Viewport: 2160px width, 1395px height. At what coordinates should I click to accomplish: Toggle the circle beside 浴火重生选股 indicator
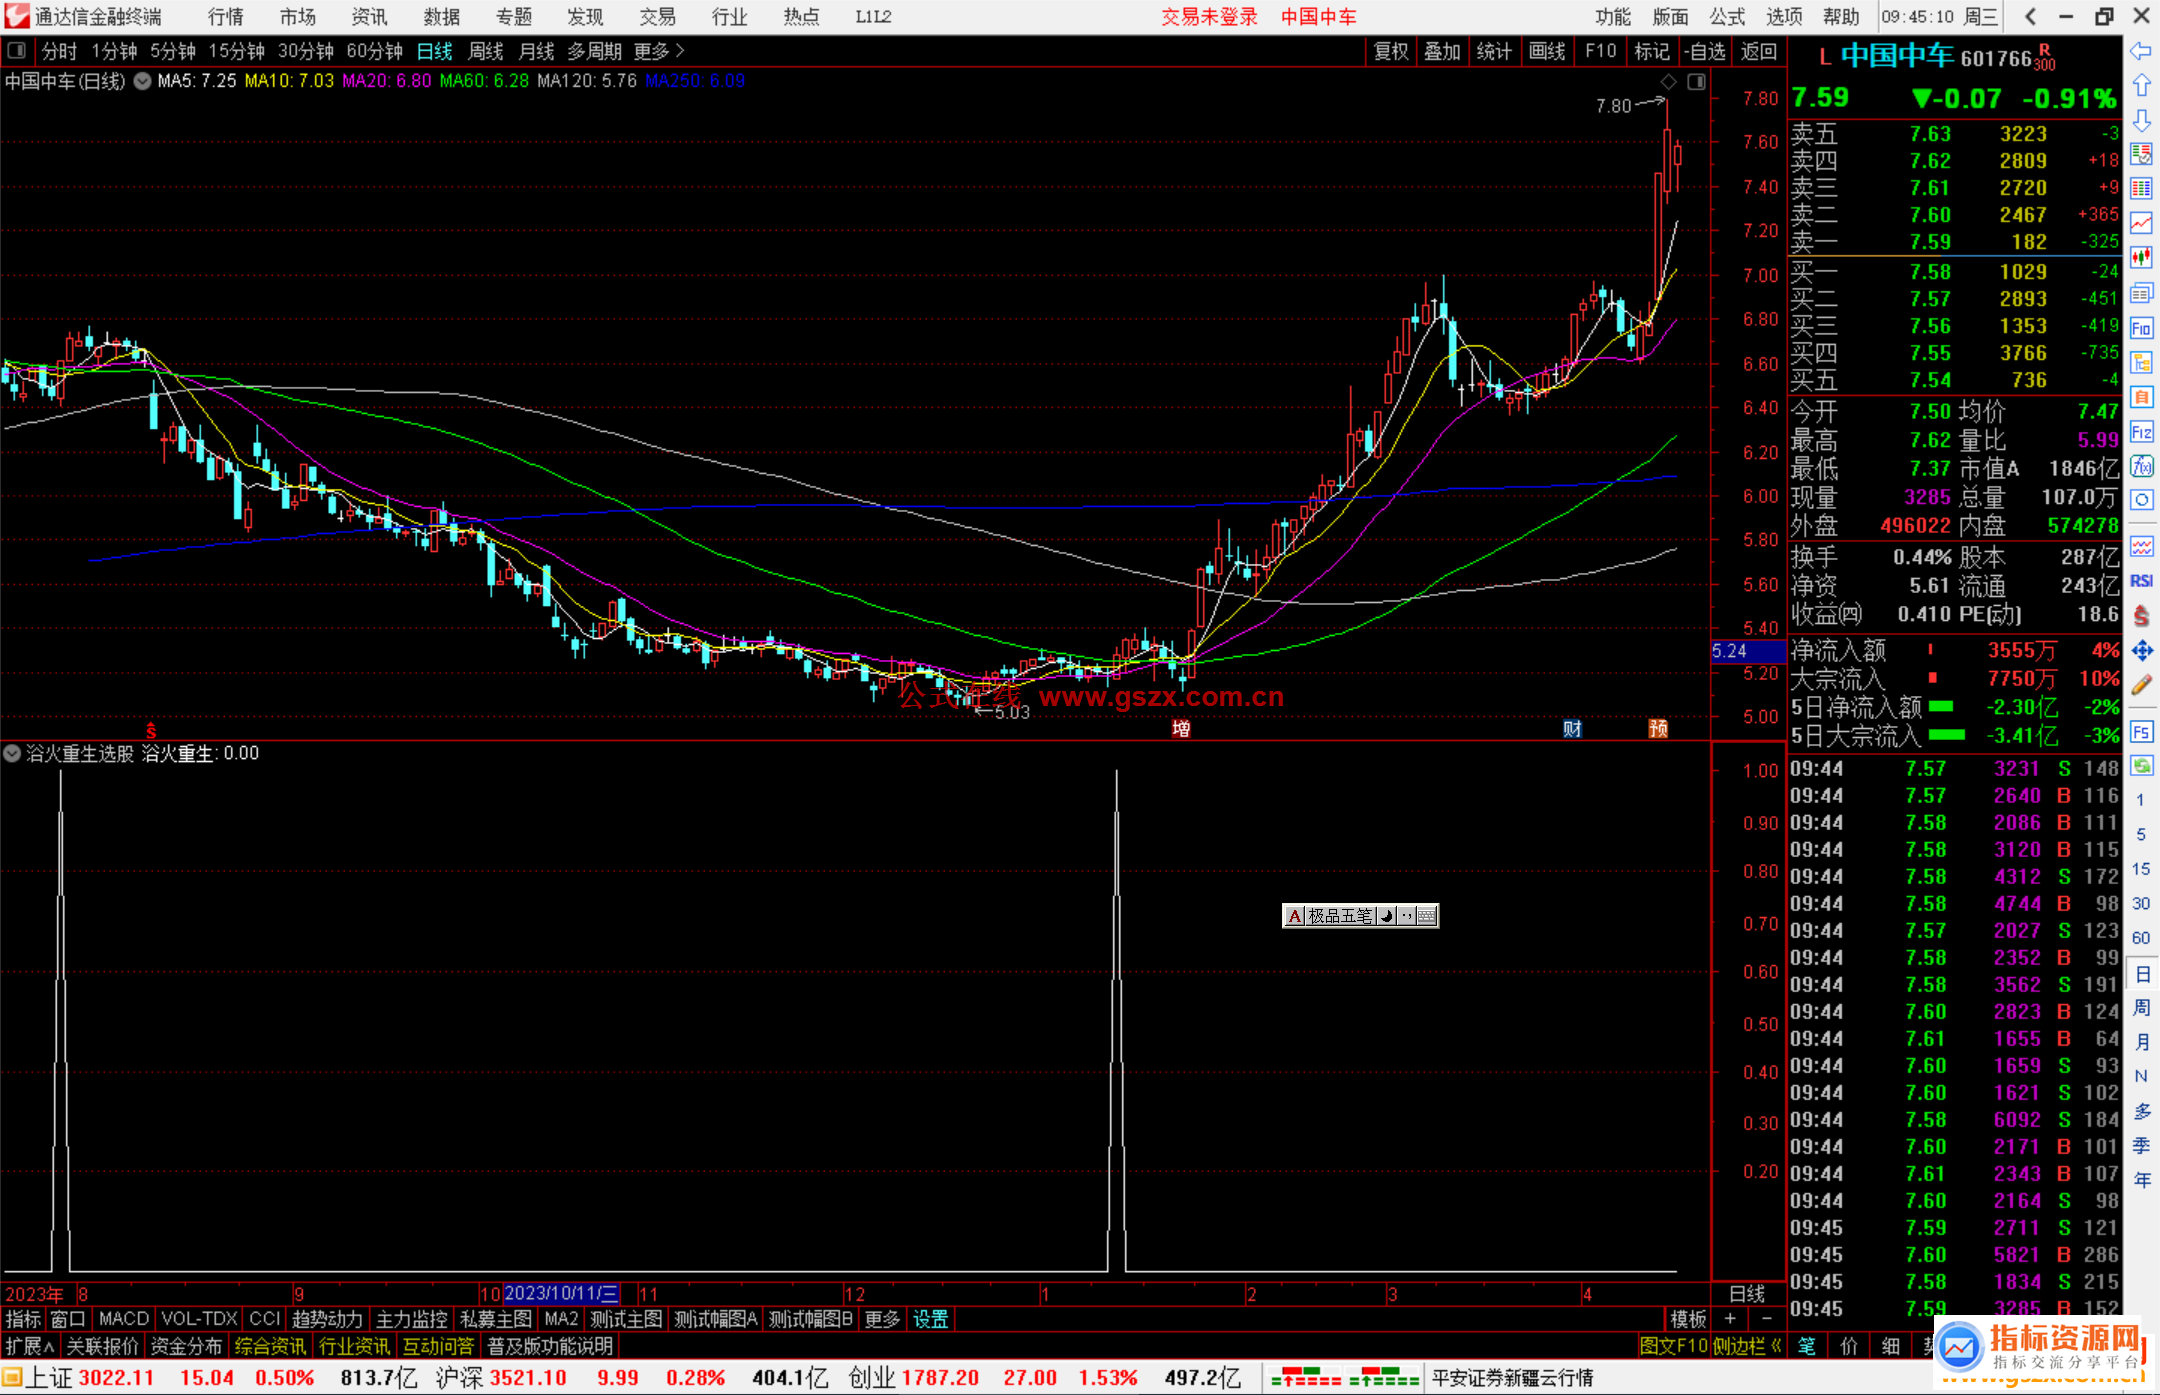pyautogui.click(x=12, y=753)
